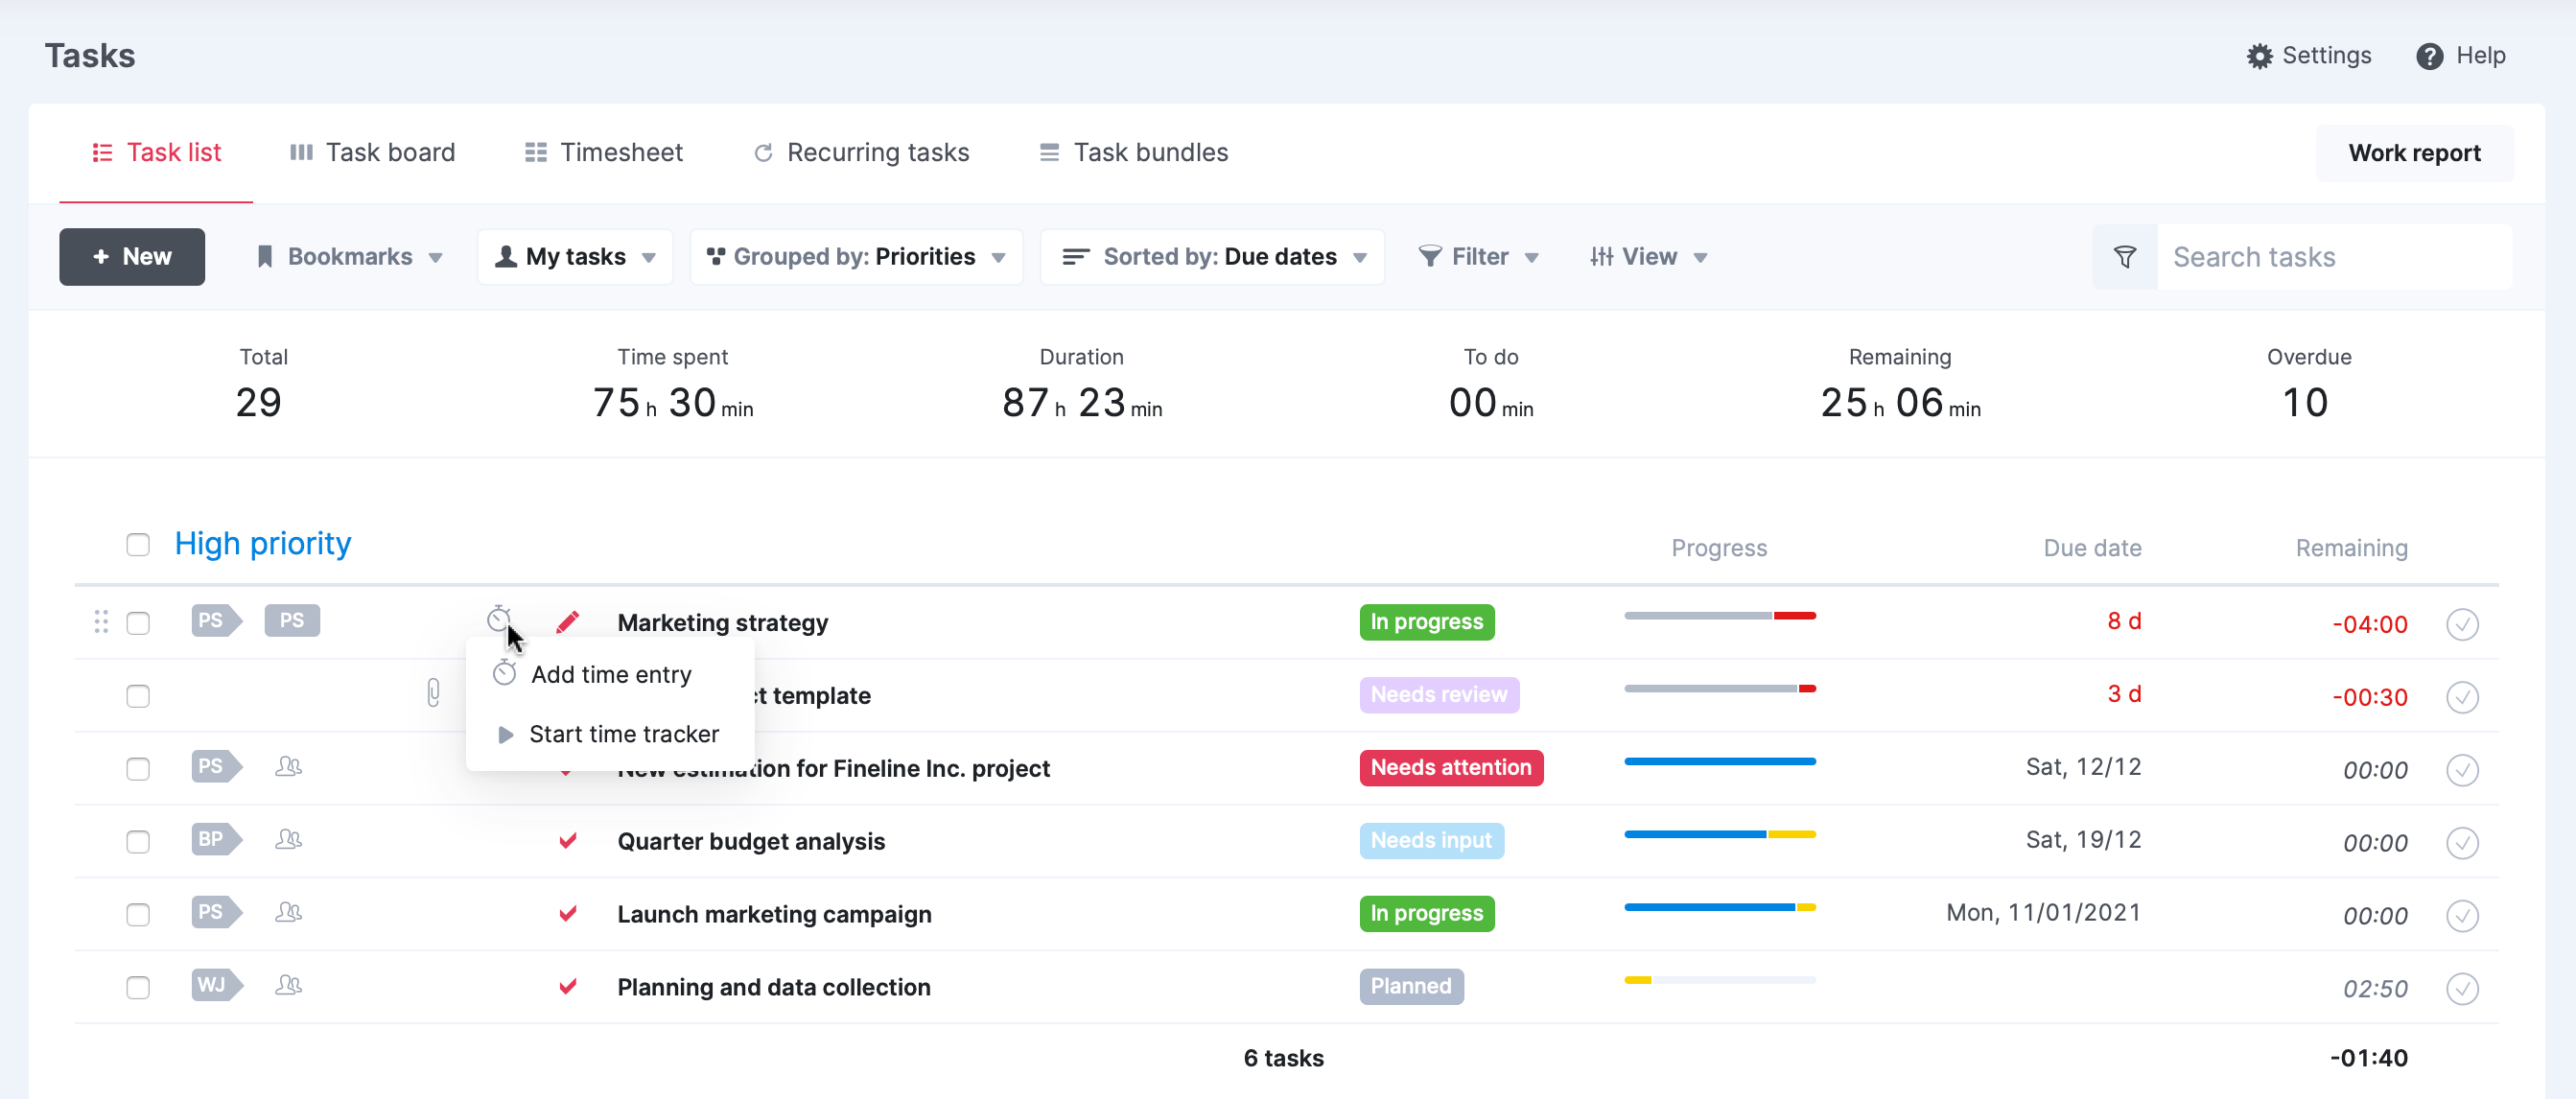Click the High priority group heading
2576x1099 pixels.
click(x=263, y=543)
